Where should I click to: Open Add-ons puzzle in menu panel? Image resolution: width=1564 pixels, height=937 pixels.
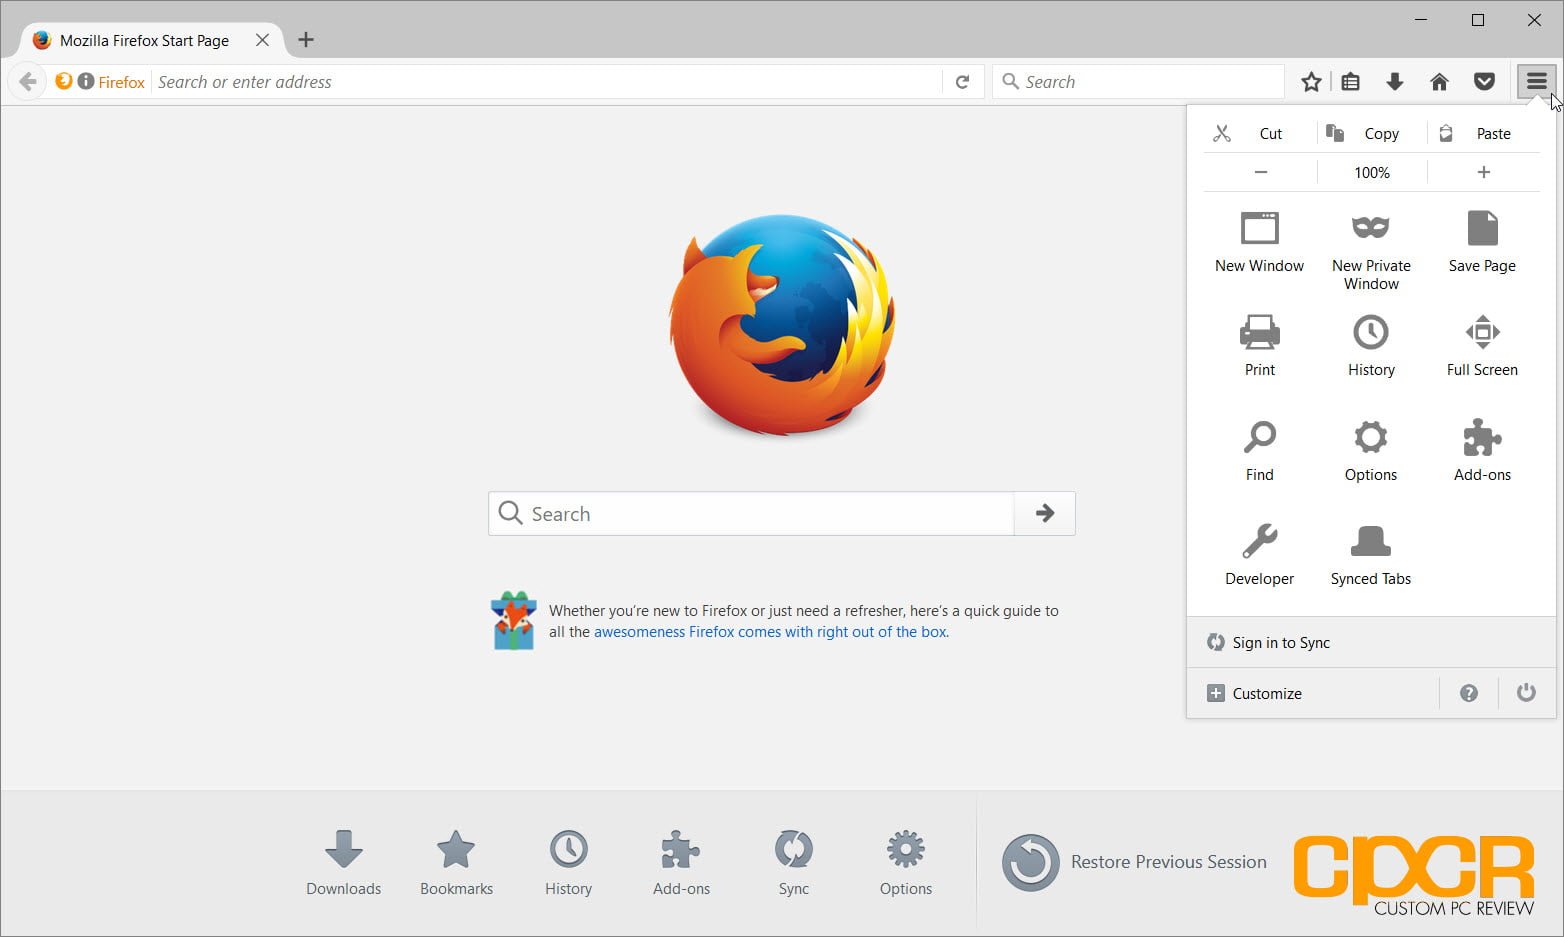(x=1482, y=451)
